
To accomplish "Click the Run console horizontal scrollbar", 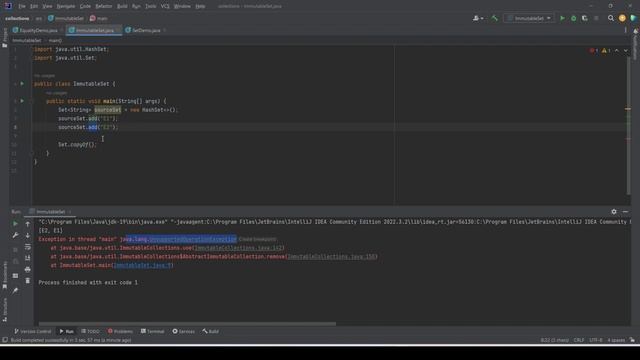I will pos(187,324).
